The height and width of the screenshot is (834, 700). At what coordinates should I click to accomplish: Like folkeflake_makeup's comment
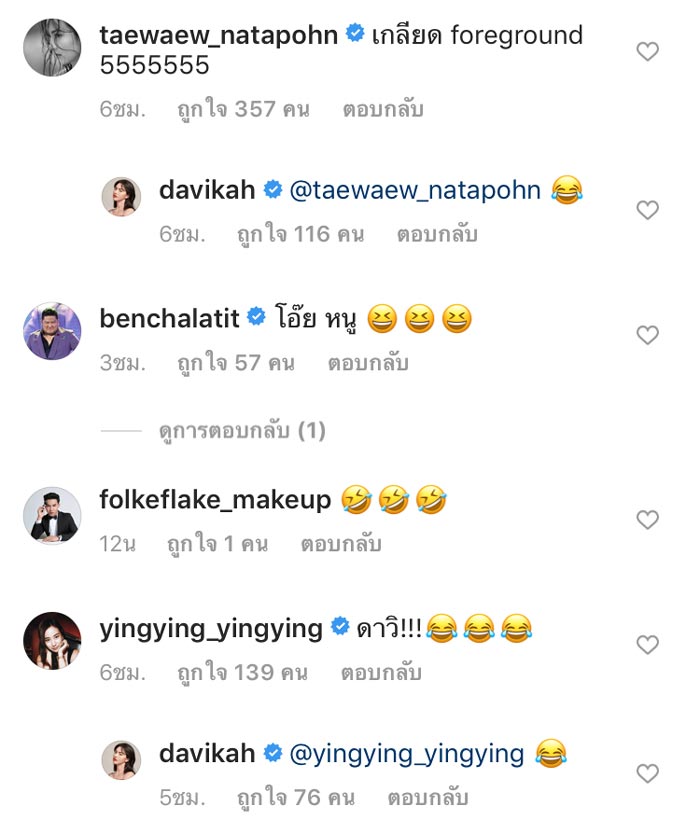point(648,520)
